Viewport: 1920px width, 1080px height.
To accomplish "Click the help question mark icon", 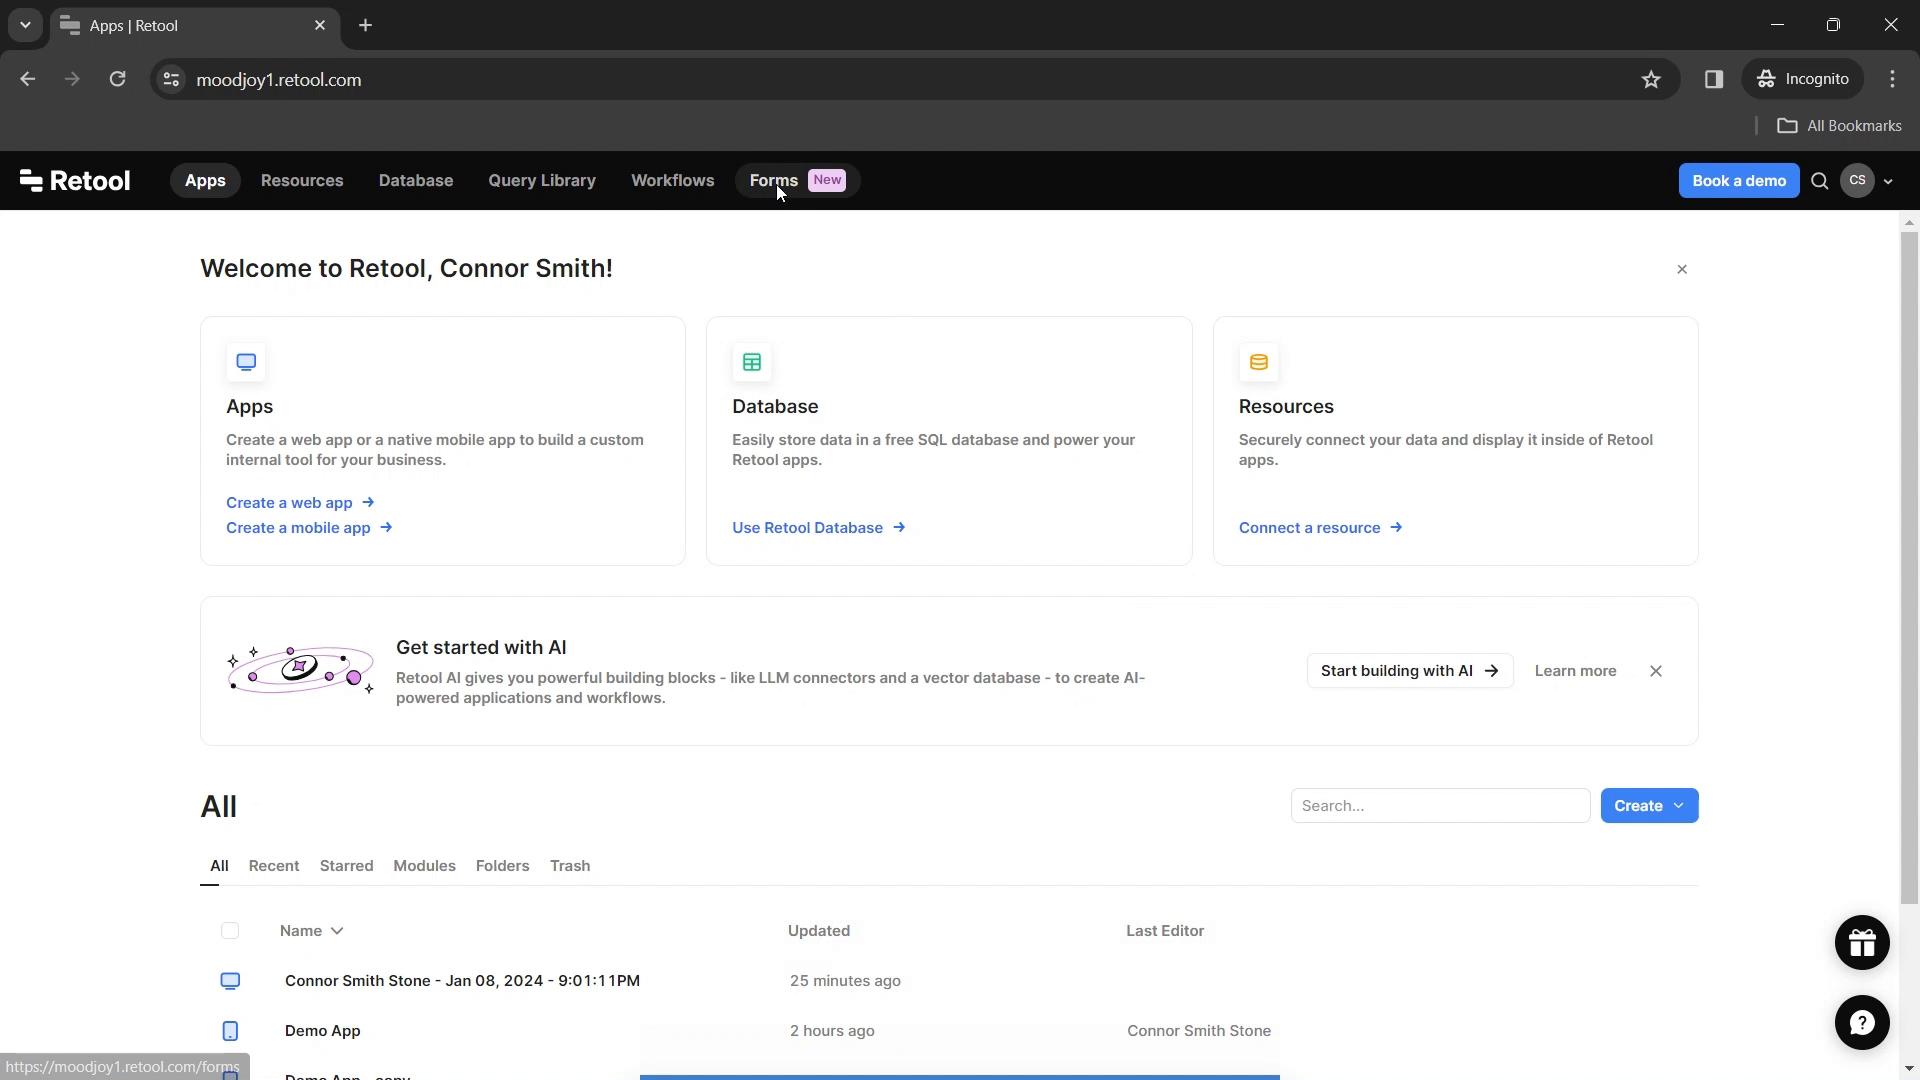I will [1861, 1022].
